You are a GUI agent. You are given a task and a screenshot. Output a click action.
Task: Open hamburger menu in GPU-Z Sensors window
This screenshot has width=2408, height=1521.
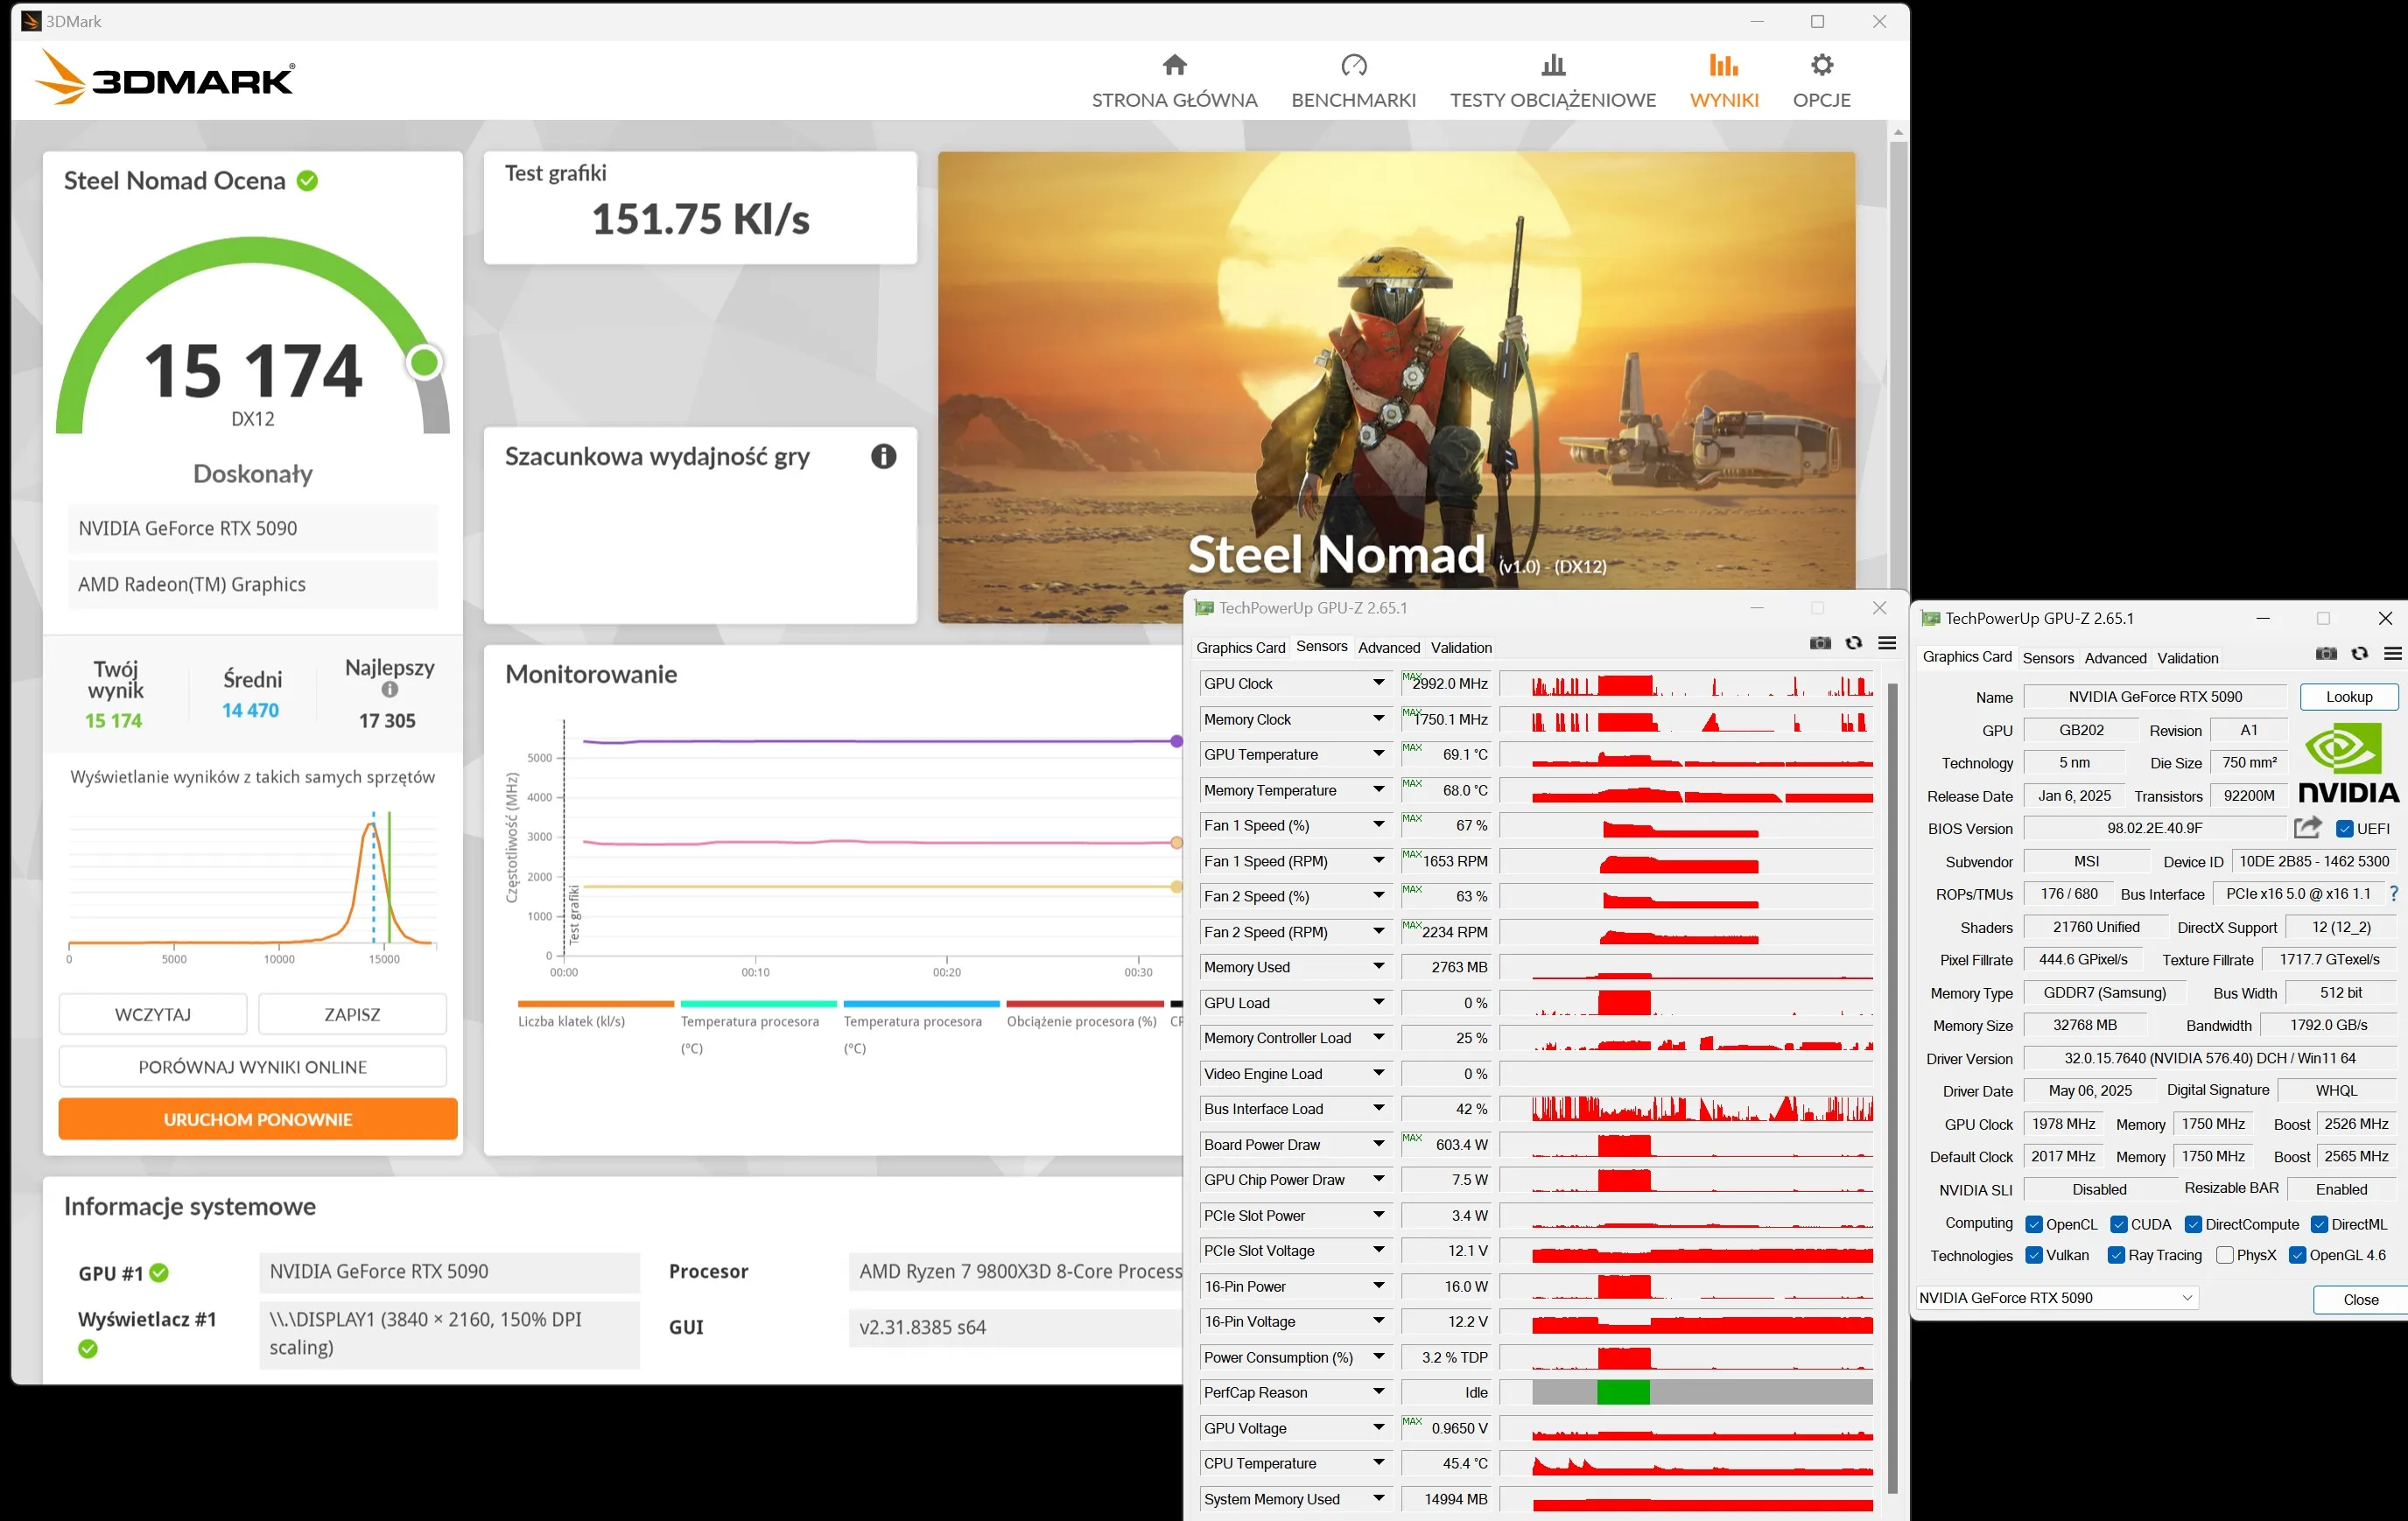1887,643
